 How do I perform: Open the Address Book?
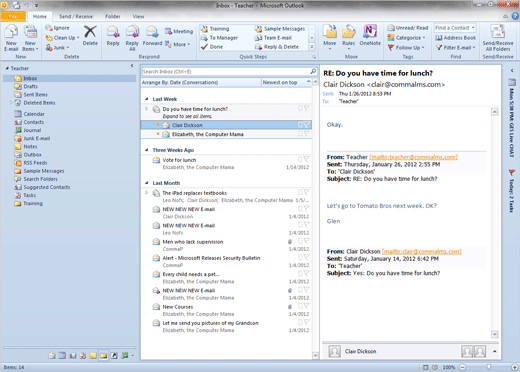point(456,38)
